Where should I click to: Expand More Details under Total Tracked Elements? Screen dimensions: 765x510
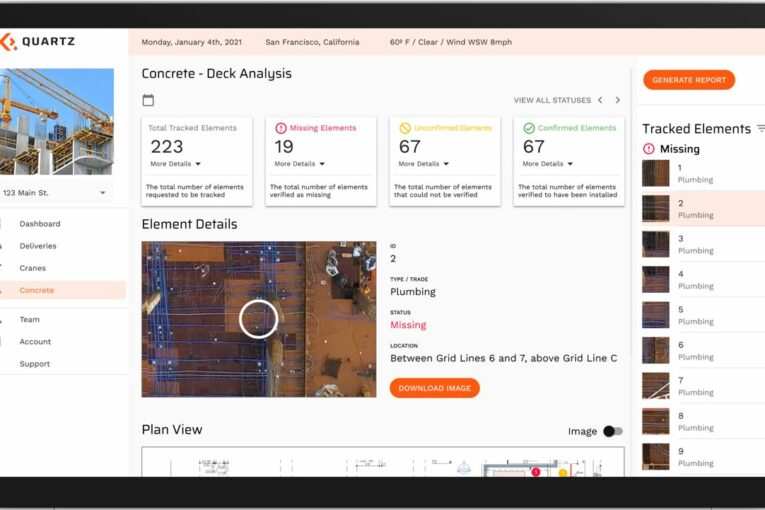[175, 164]
